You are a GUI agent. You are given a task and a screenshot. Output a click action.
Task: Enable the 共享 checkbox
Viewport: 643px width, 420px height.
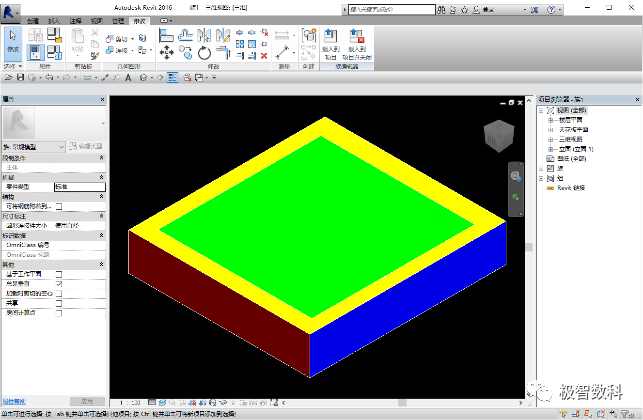coord(59,303)
